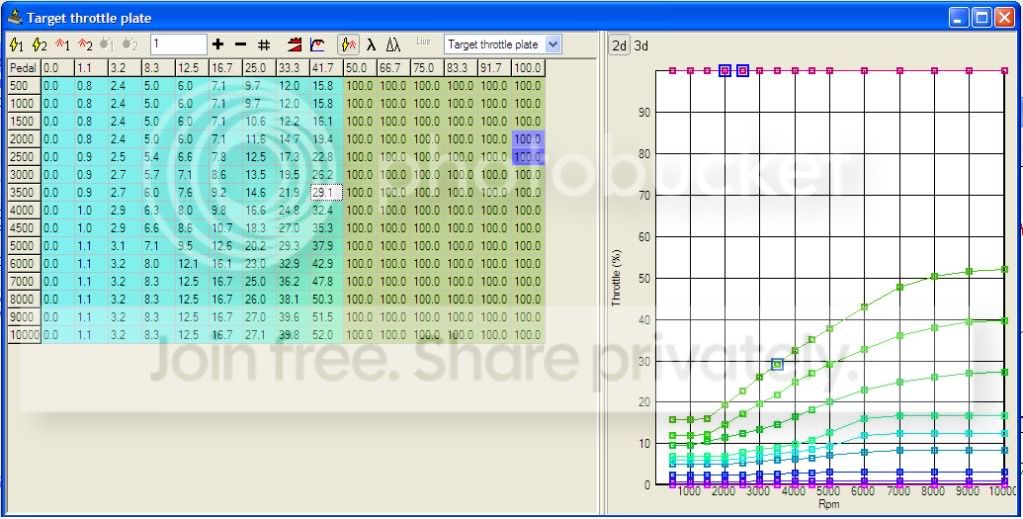Screen dimensions: 1023x519
Task: Click the adjustment value input field
Action: 178,45
